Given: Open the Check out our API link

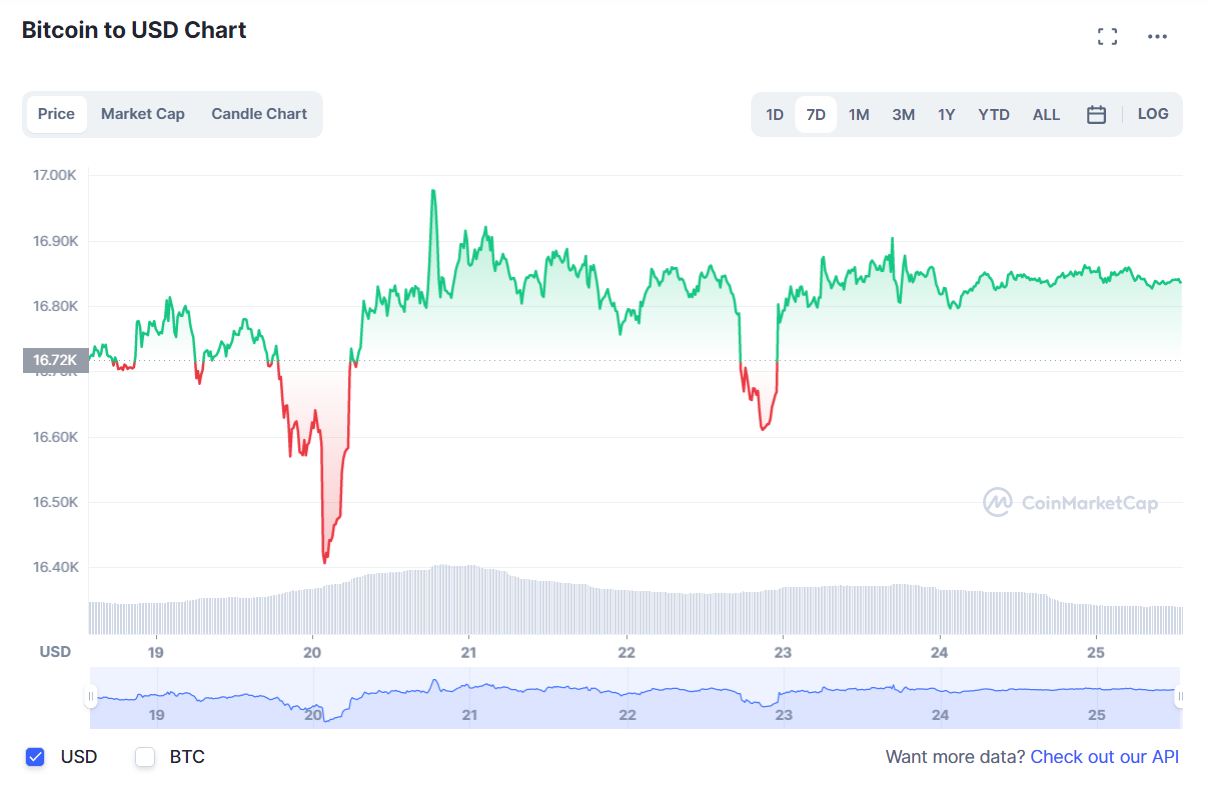Looking at the screenshot, I should pos(1104,757).
